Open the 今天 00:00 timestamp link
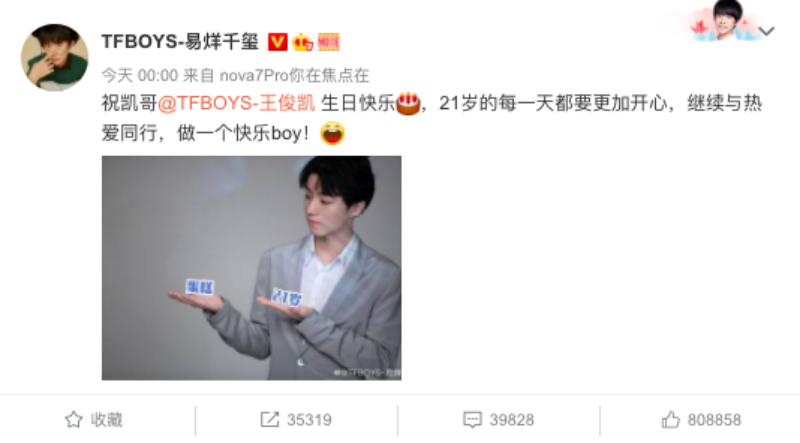 pyautogui.click(x=140, y=76)
